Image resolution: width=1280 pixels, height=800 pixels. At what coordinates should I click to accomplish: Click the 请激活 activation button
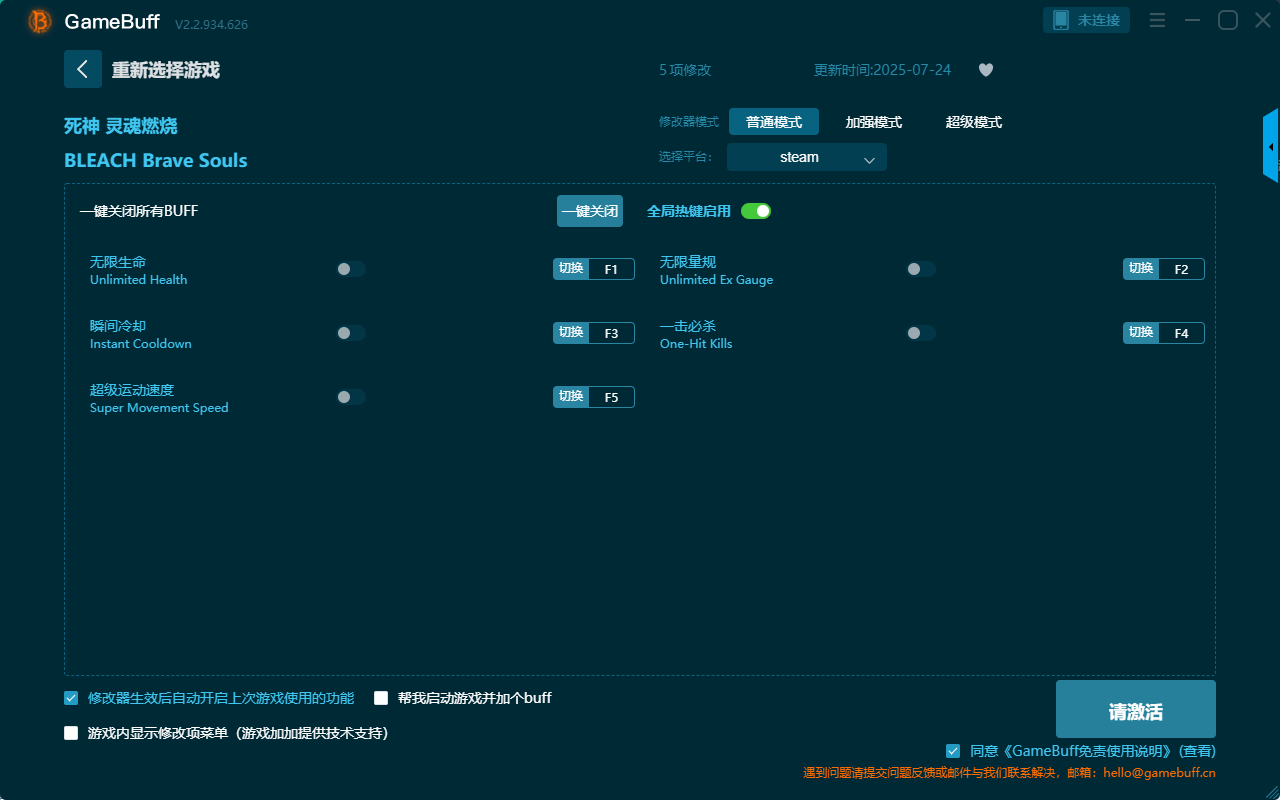point(1135,709)
